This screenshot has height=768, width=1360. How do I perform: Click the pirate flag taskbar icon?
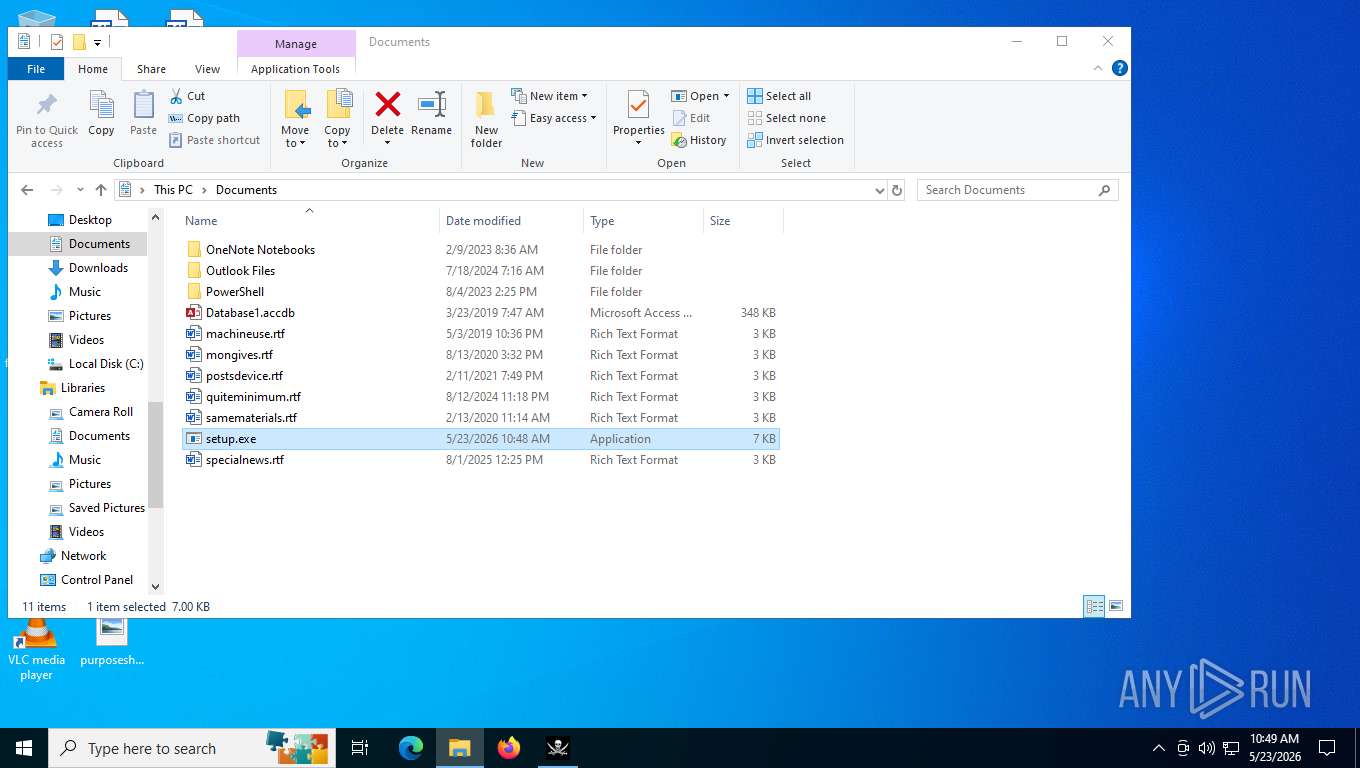pyautogui.click(x=558, y=748)
